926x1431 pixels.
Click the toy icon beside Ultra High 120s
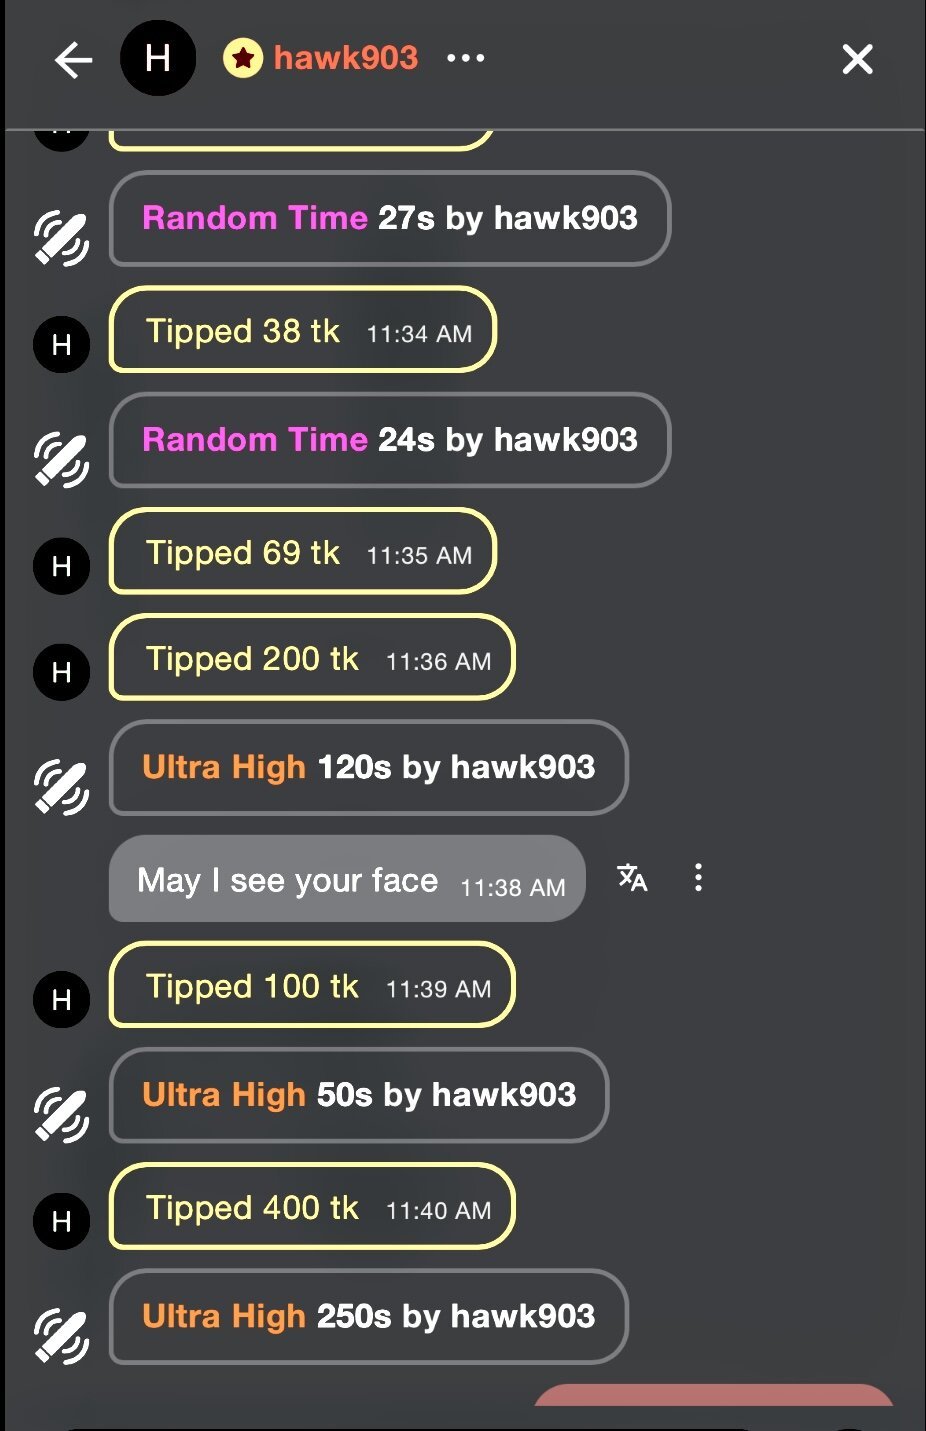[x=61, y=787]
